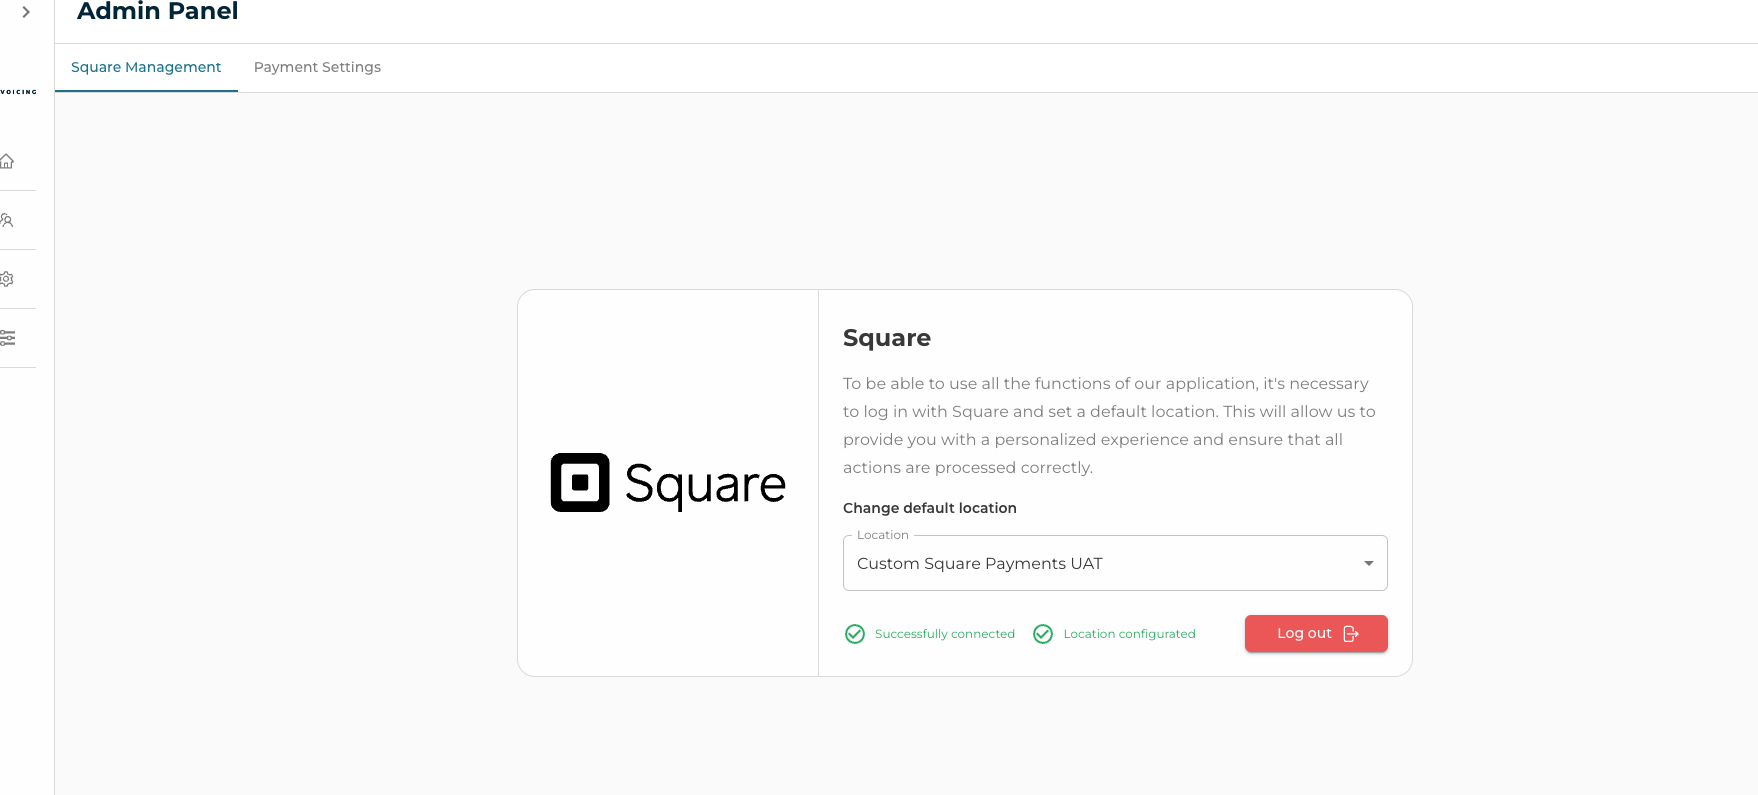Screen dimensions: 1758x795
Task: Open the gear Settings icon in sidebar
Action: [7, 279]
